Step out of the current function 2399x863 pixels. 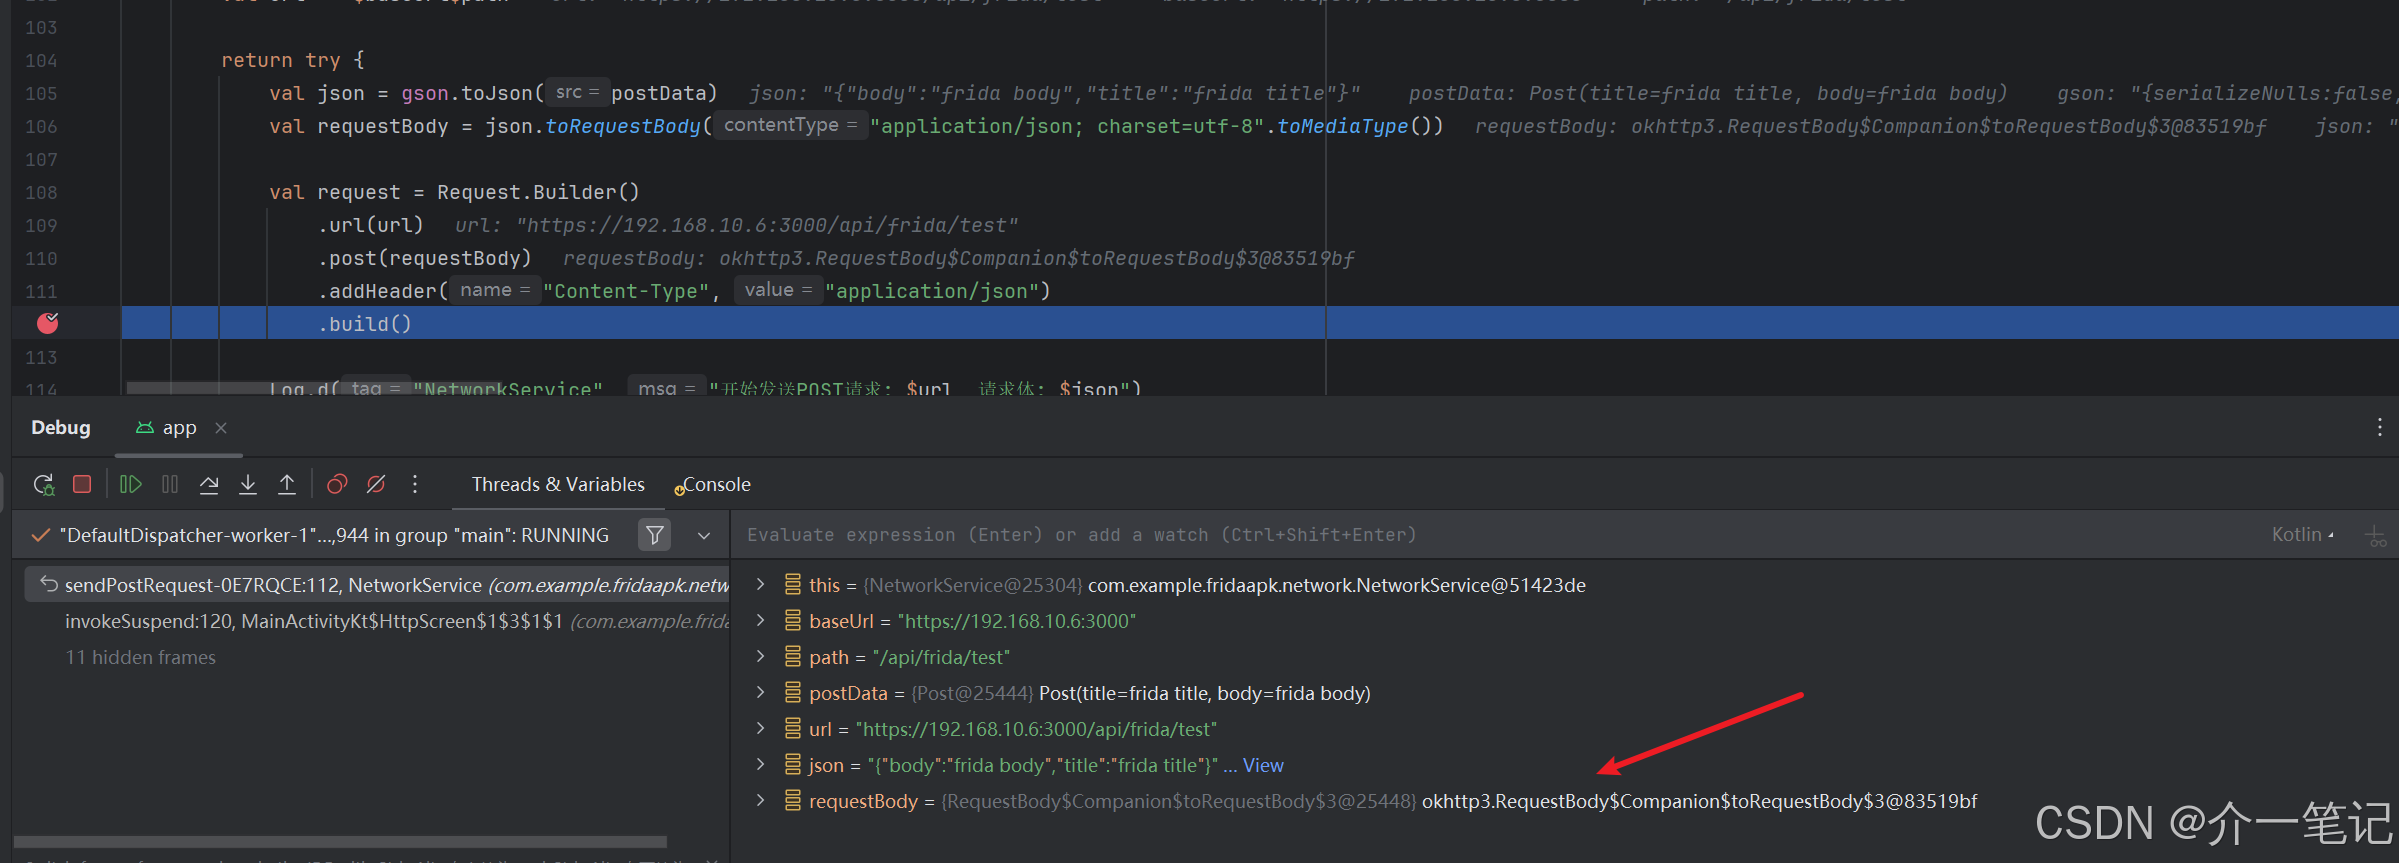point(287,485)
